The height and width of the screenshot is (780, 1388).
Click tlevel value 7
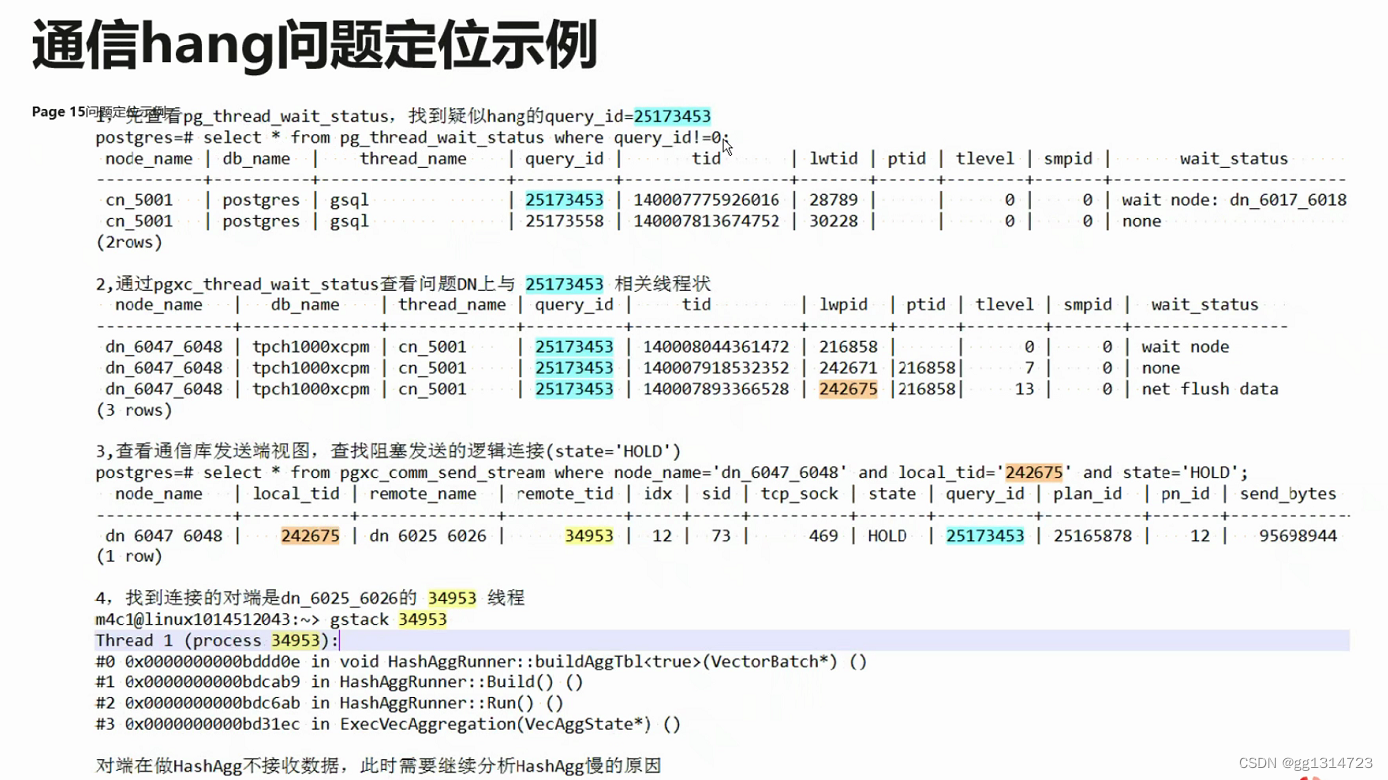(1029, 368)
